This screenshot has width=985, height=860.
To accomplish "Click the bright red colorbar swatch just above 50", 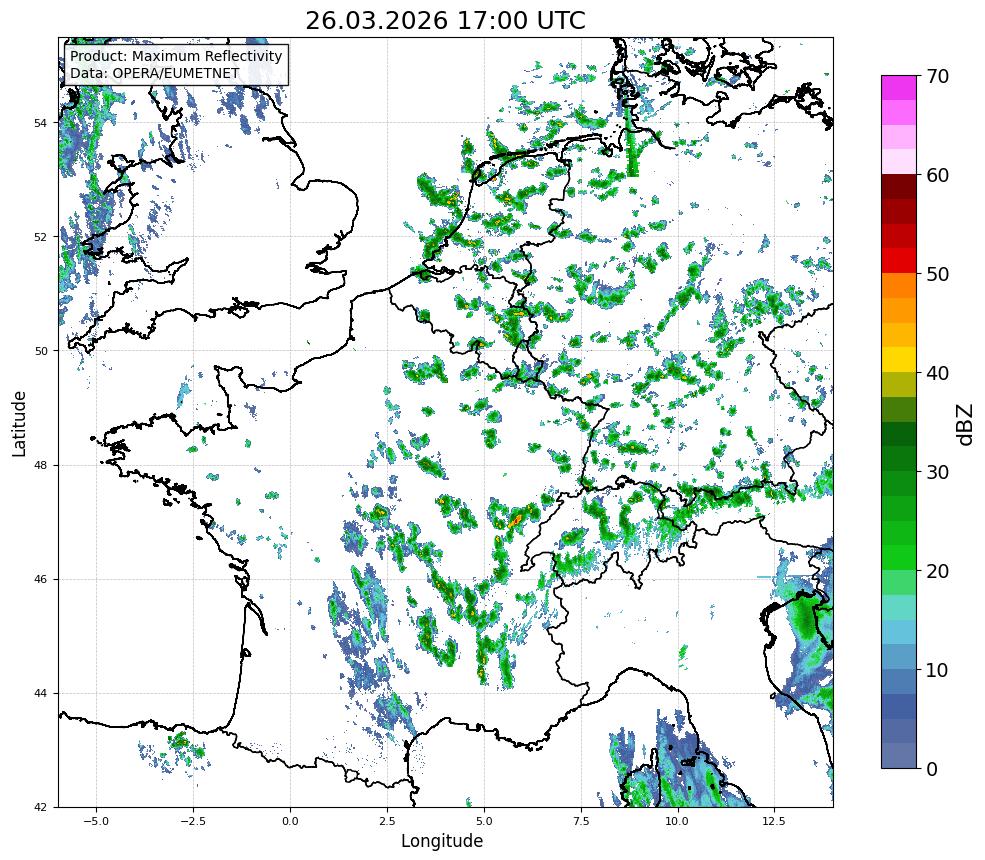I will (x=899, y=261).
